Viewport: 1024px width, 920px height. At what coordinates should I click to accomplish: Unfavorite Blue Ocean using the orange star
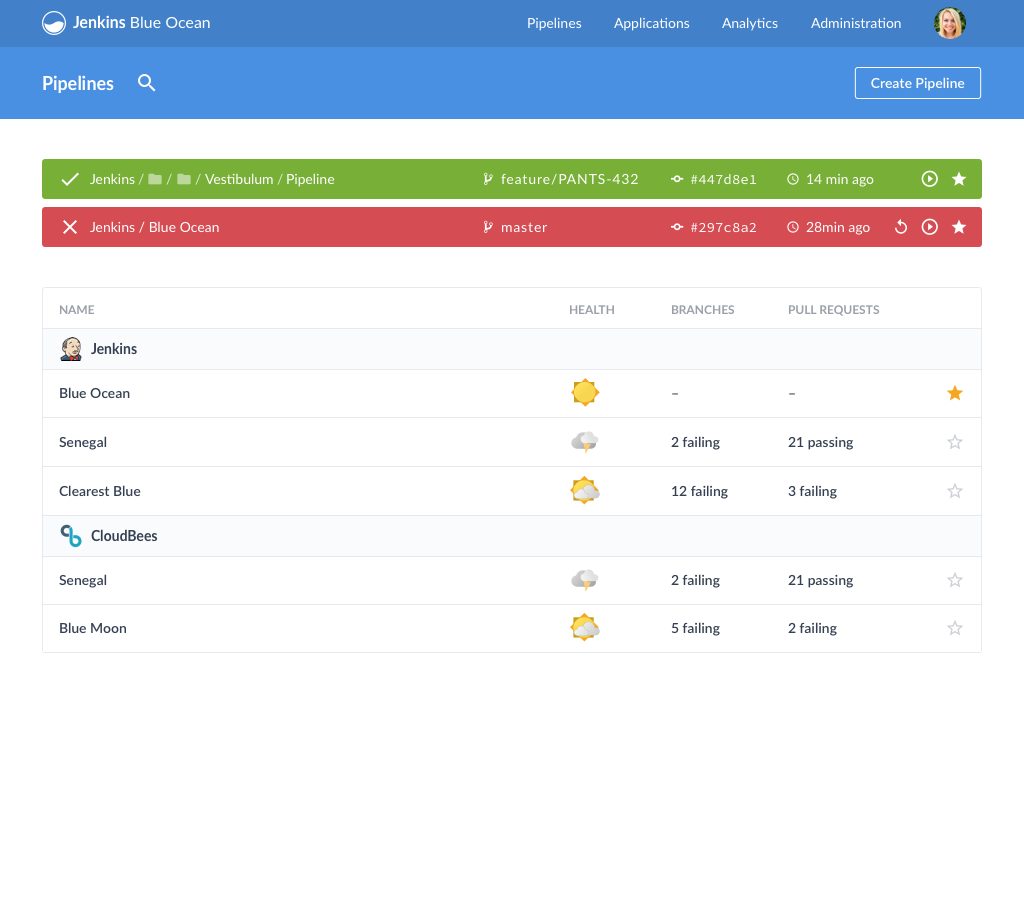(954, 393)
